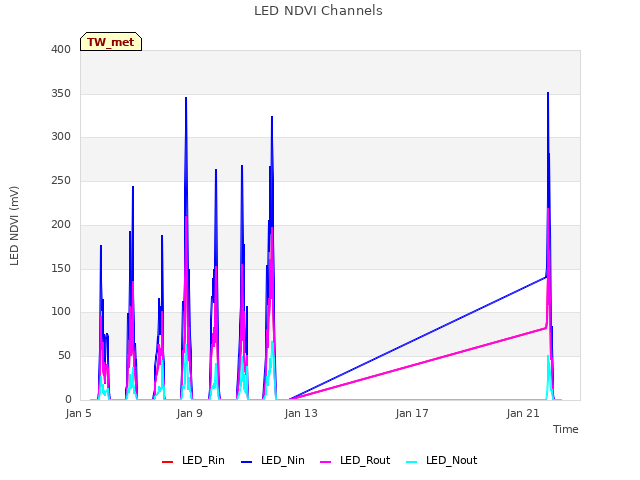Click the Jan 9 x-axis label
This screenshot has width=640, height=480.
pos(189,413)
